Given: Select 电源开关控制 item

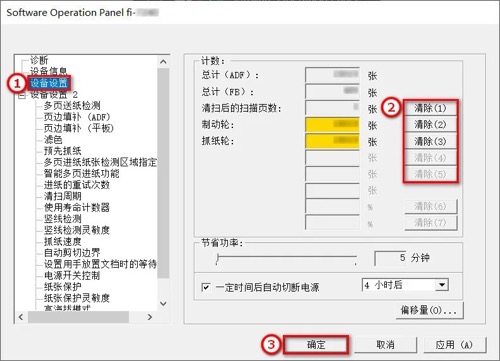Looking at the screenshot, I should pyautogui.click(x=72, y=275).
